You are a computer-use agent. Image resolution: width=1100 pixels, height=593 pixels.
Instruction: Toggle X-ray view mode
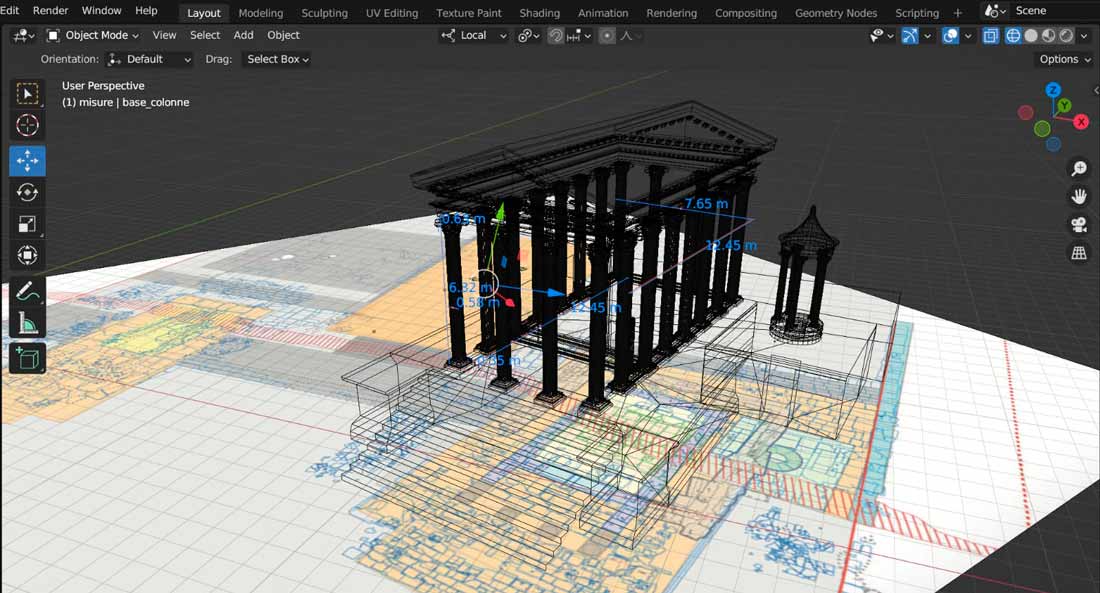(x=990, y=35)
